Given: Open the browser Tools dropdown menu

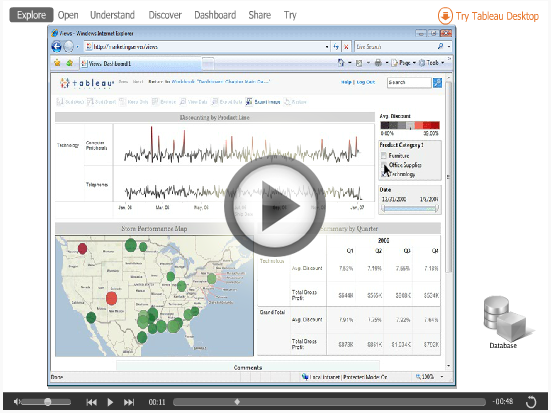Looking at the screenshot, I should 432,63.
